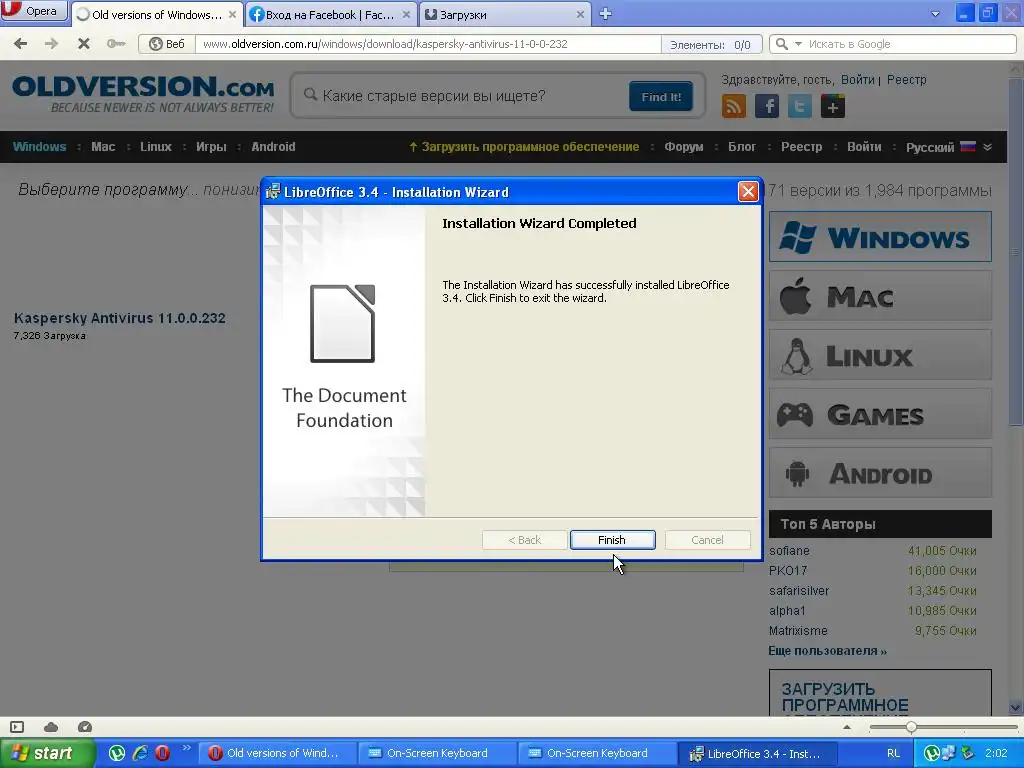Image resolution: width=1024 pixels, height=768 pixels.
Task: Open safarisilver author profile
Action: (799, 591)
